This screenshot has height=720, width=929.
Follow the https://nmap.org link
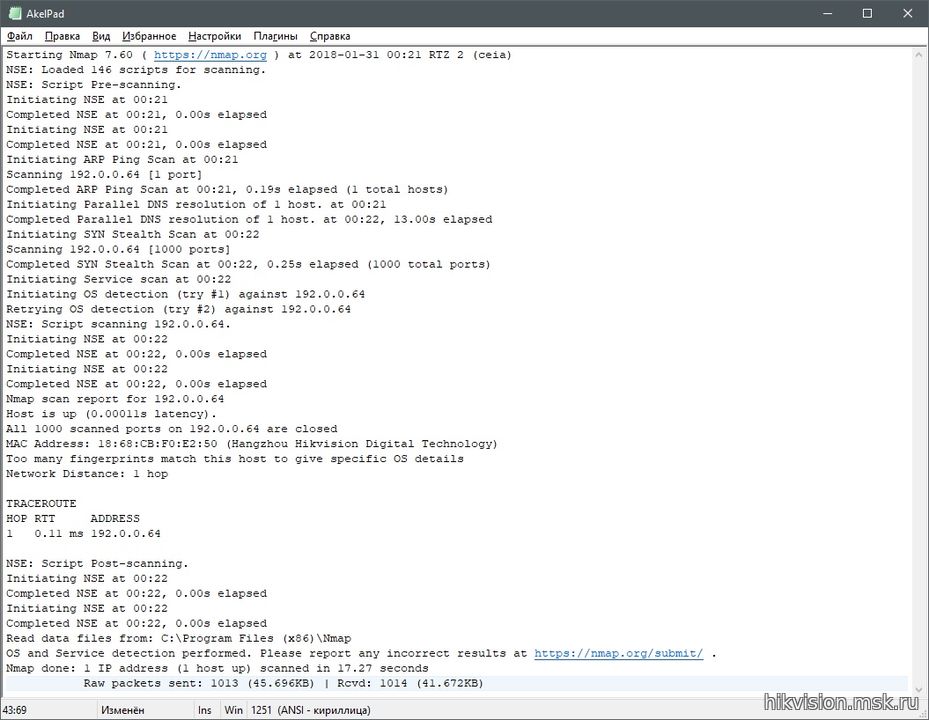(x=210, y=55)
